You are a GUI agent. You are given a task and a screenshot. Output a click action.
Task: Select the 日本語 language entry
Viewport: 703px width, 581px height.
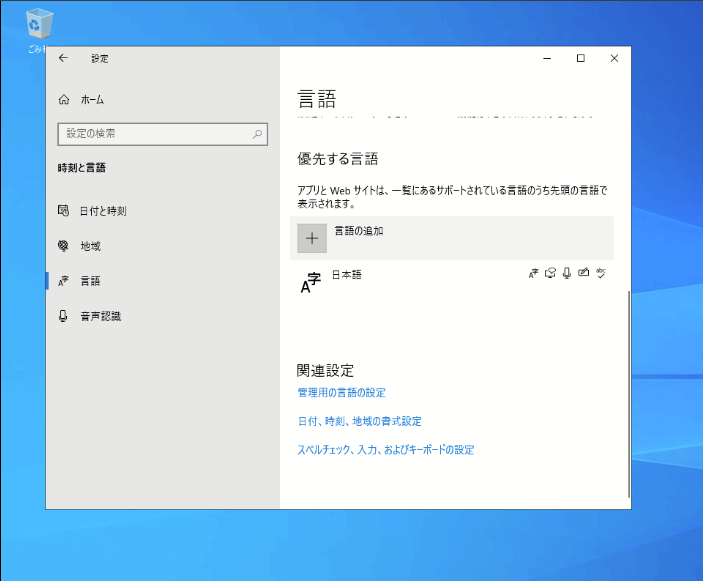pos(452,282)
